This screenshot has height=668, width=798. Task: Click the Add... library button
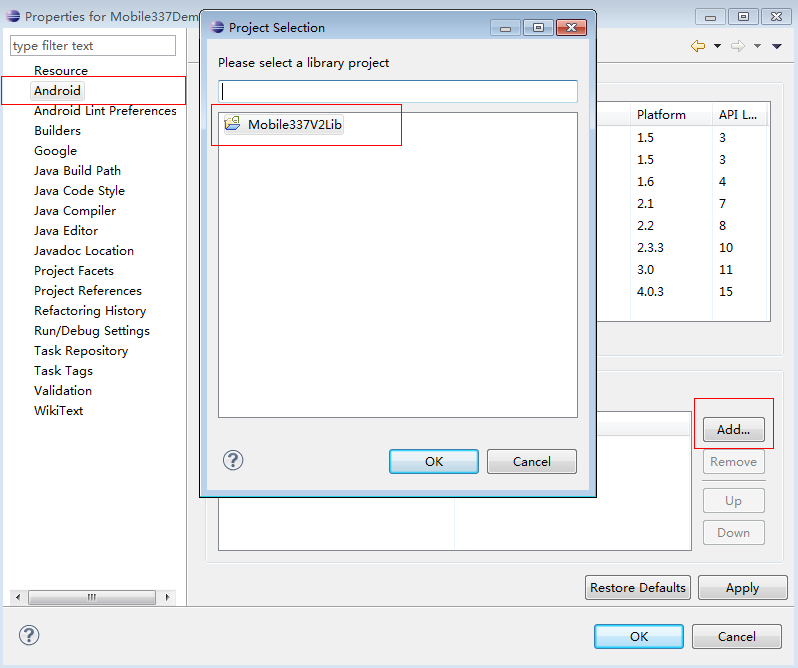(733, 430)
